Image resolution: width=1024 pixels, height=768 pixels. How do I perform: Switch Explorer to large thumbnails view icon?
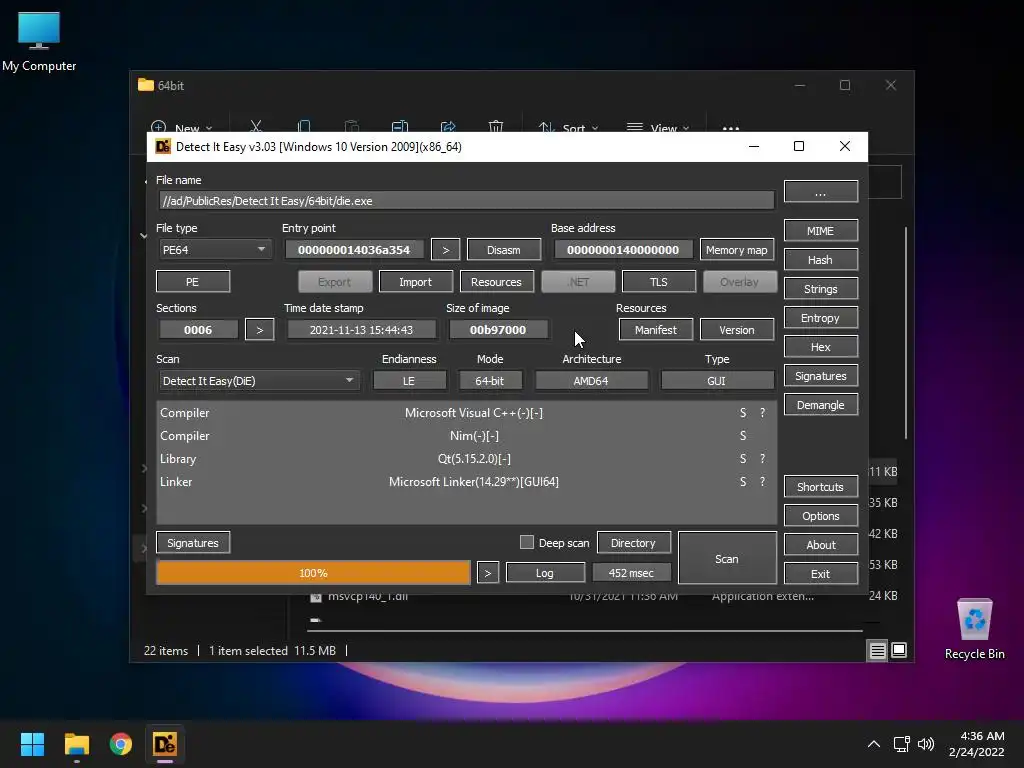pyautogui.click(x=899, y=650)
